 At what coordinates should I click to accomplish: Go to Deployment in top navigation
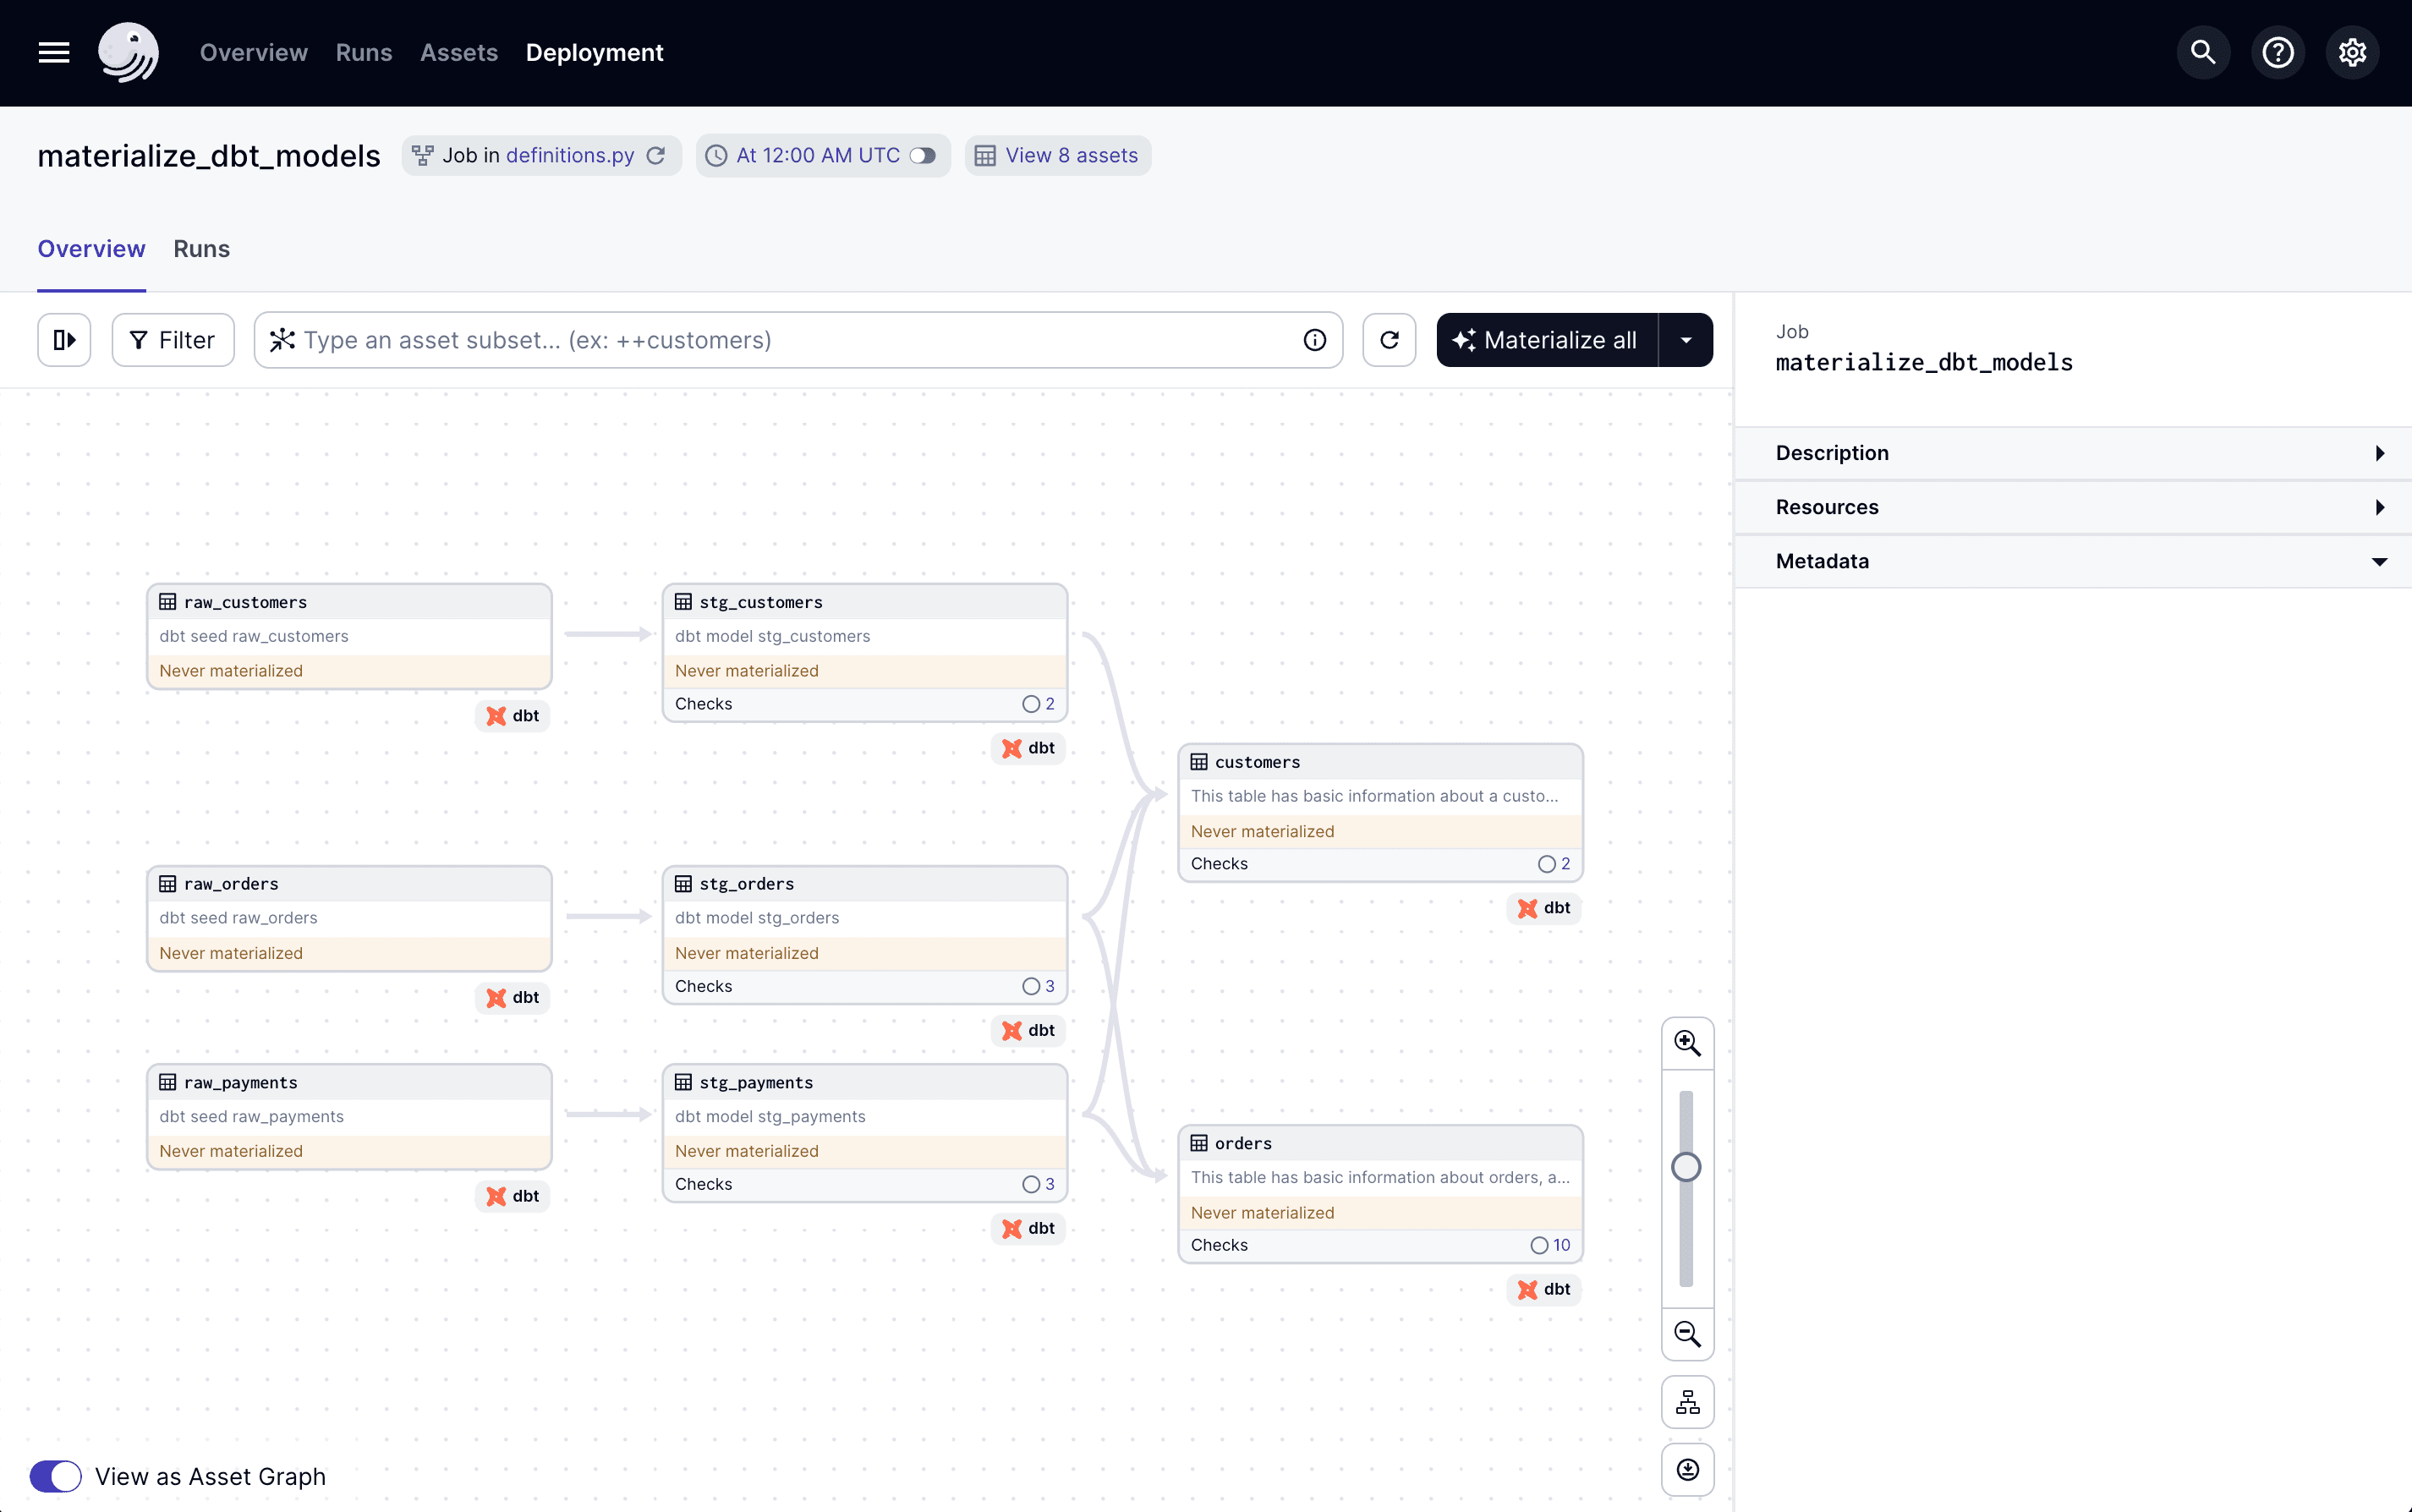click(x=595, y=52)
